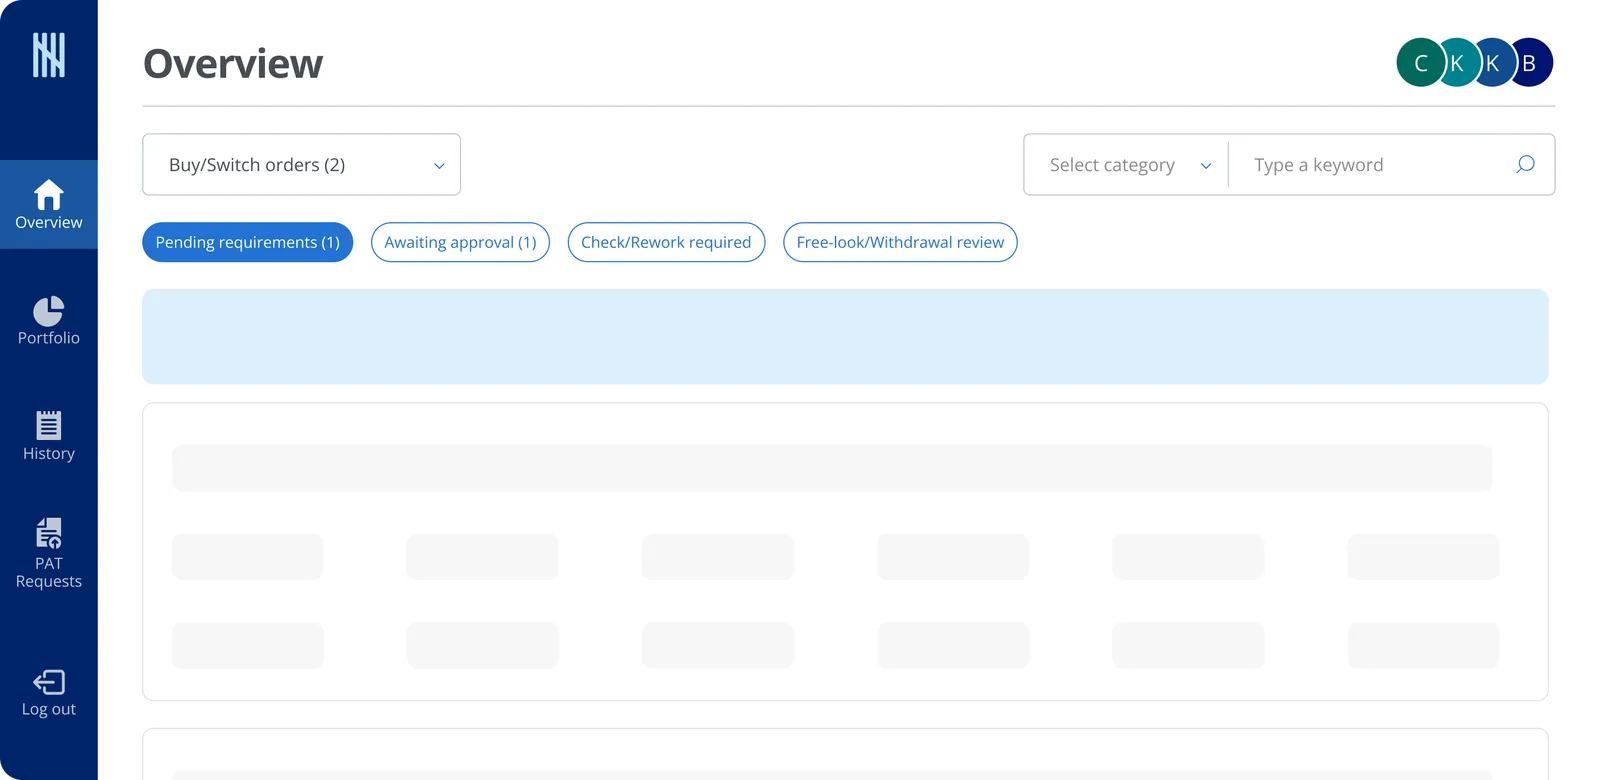This screenshot has height=780, width=1600.
Task: Click the Log out icon
Action: pos(48,682)
